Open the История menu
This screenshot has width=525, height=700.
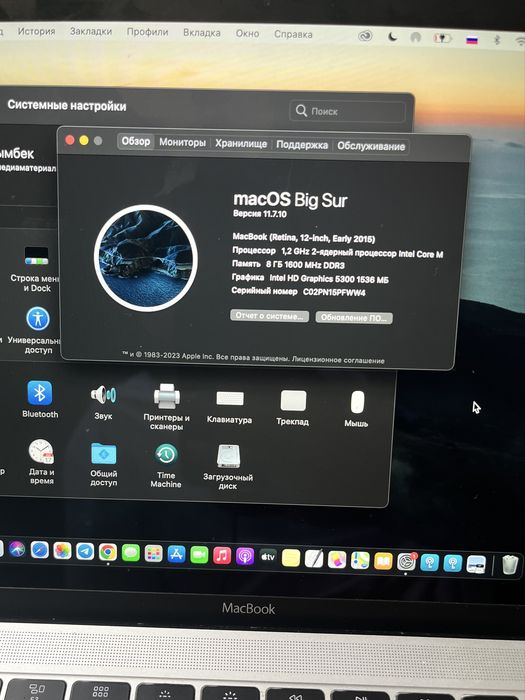[x=37, y=31]
